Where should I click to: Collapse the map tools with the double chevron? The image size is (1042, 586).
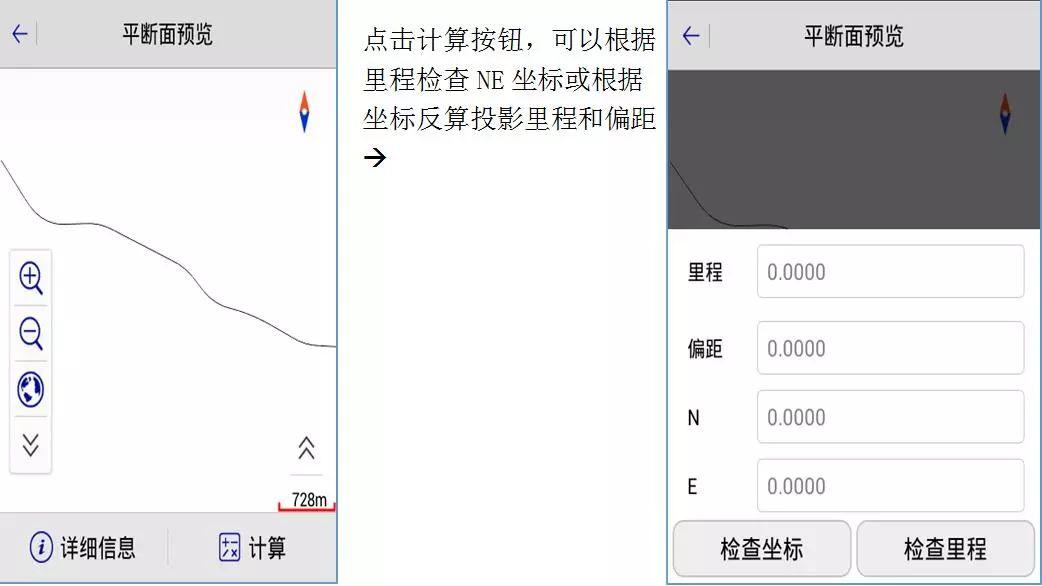(x=30, y=446)
